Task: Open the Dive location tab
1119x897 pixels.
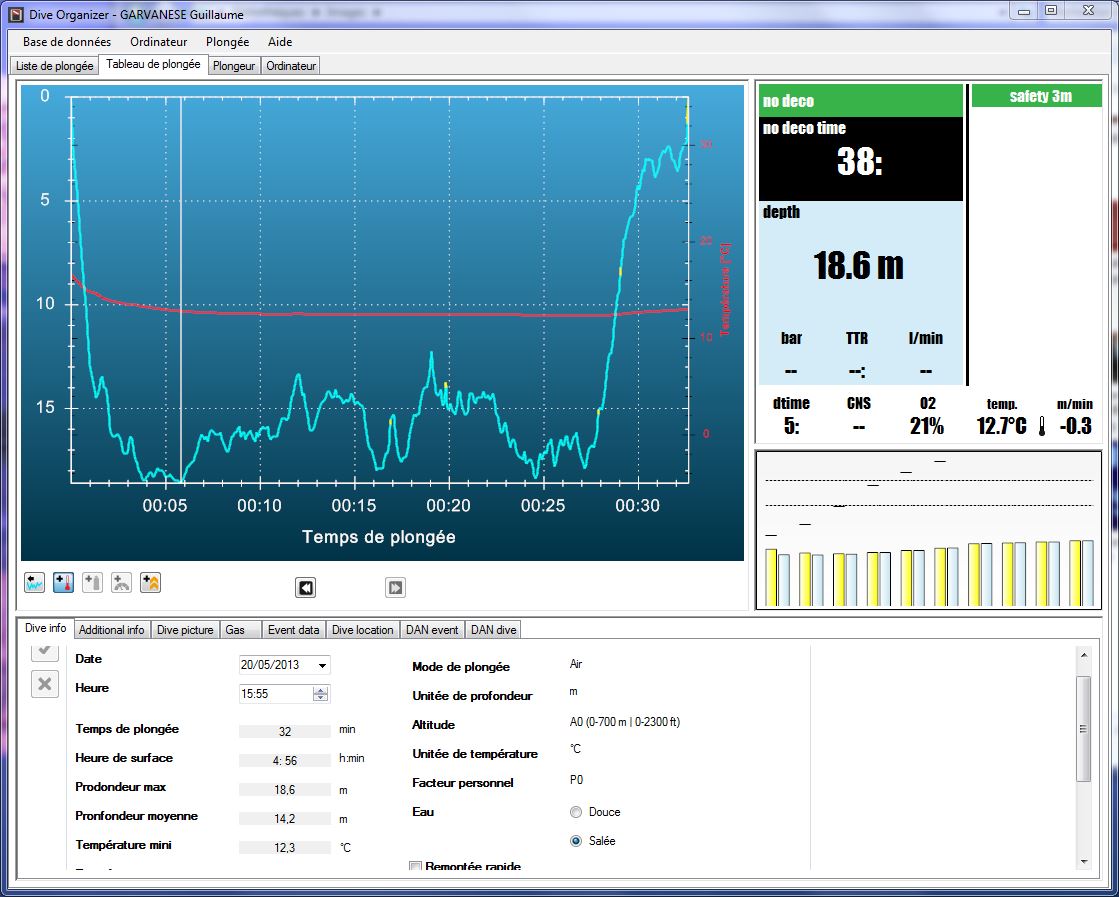Action: click(363, 630)
